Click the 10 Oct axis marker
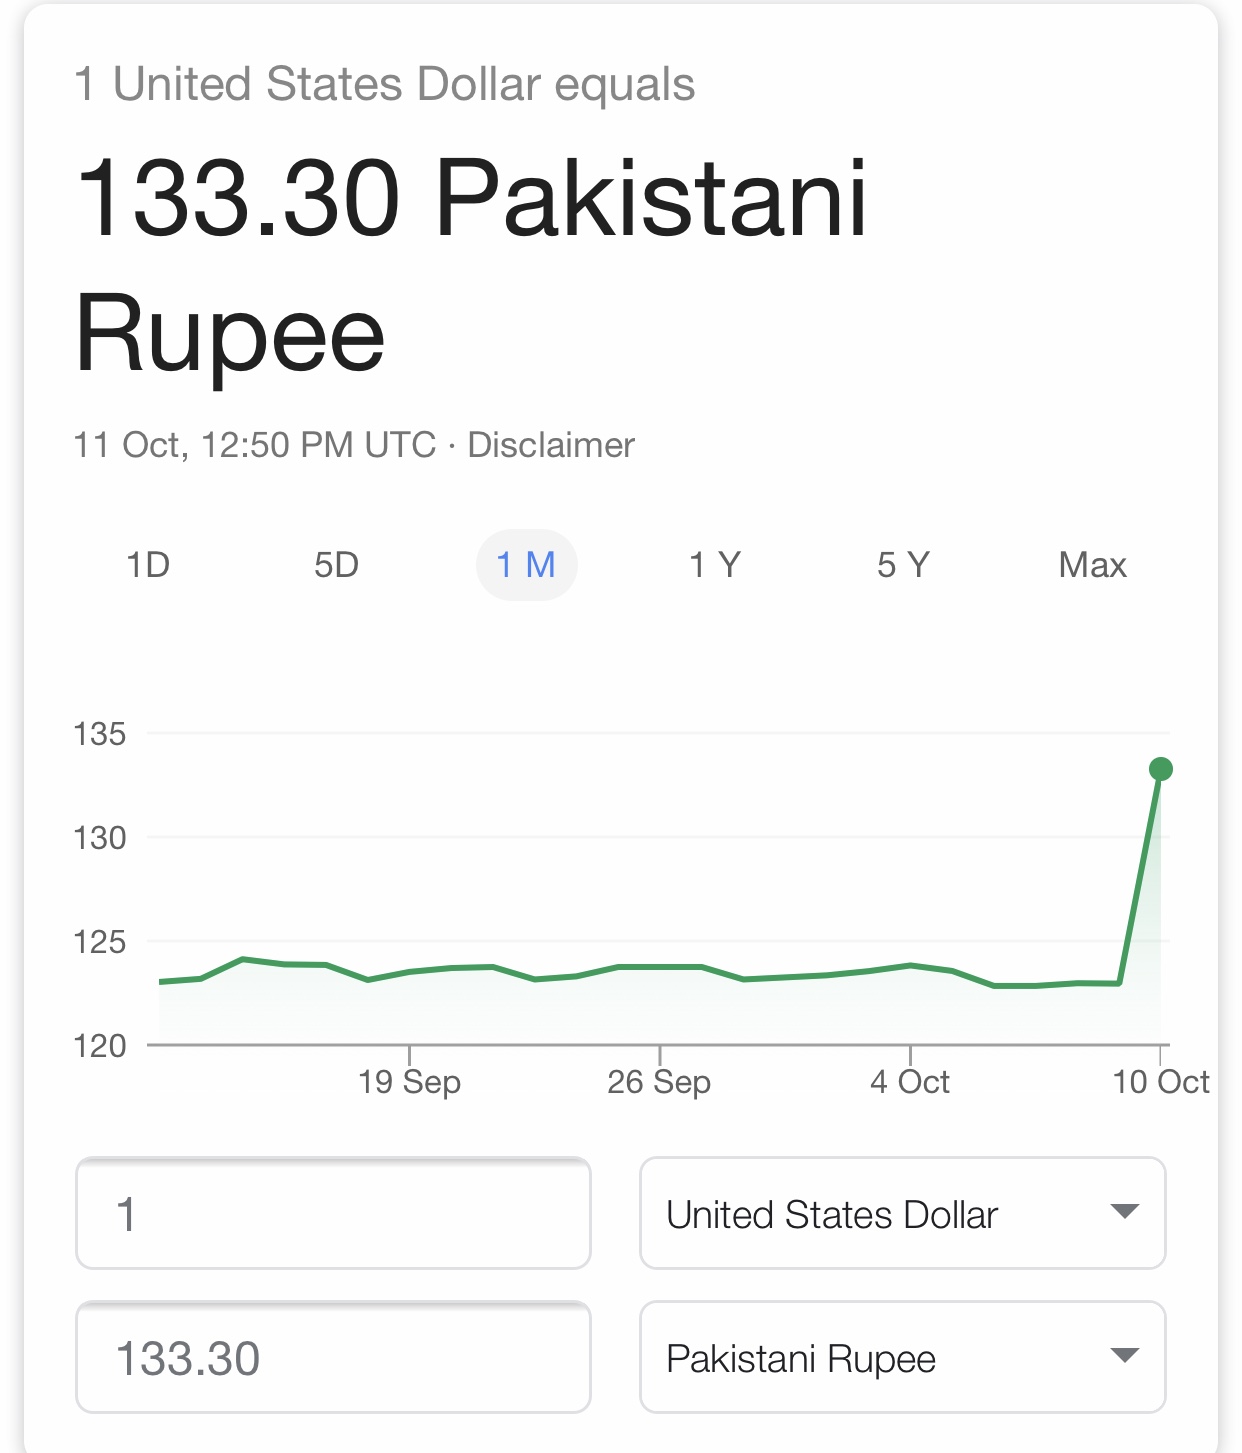The width and height of the screenshot is (1242, 1453). (x=1161, y=1082)
